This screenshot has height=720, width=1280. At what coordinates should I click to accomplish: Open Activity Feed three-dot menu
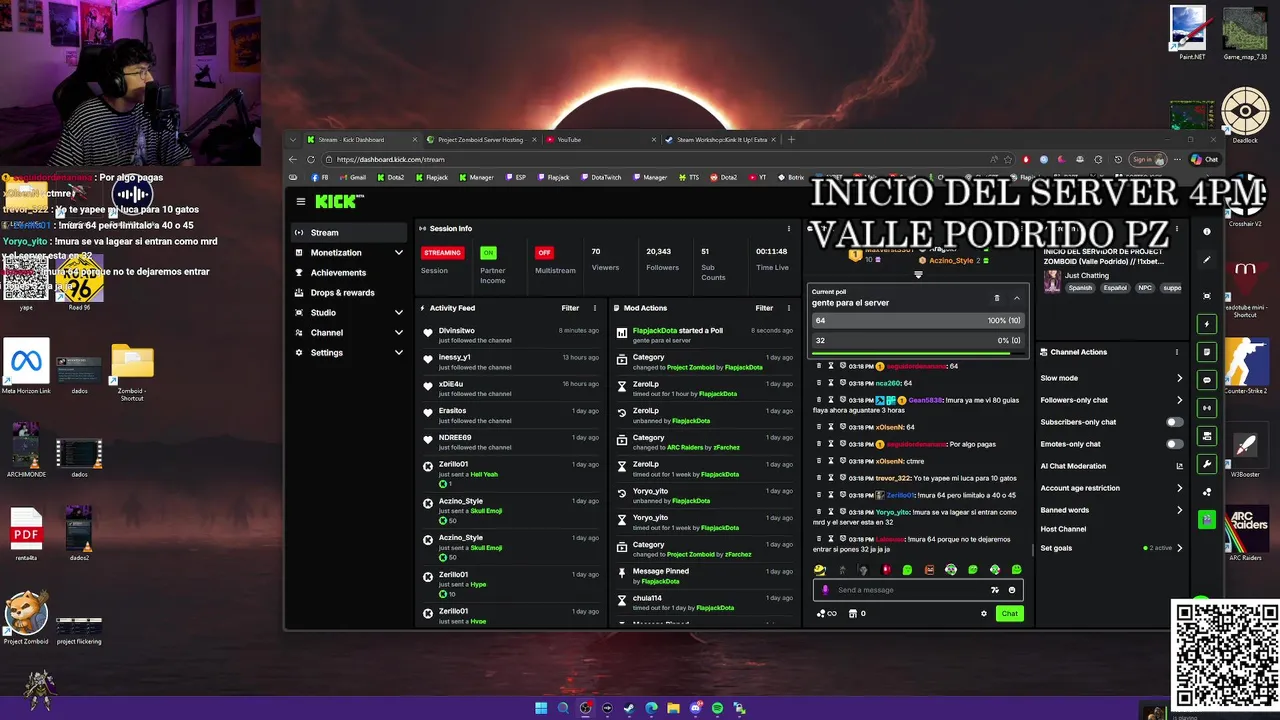595,308
